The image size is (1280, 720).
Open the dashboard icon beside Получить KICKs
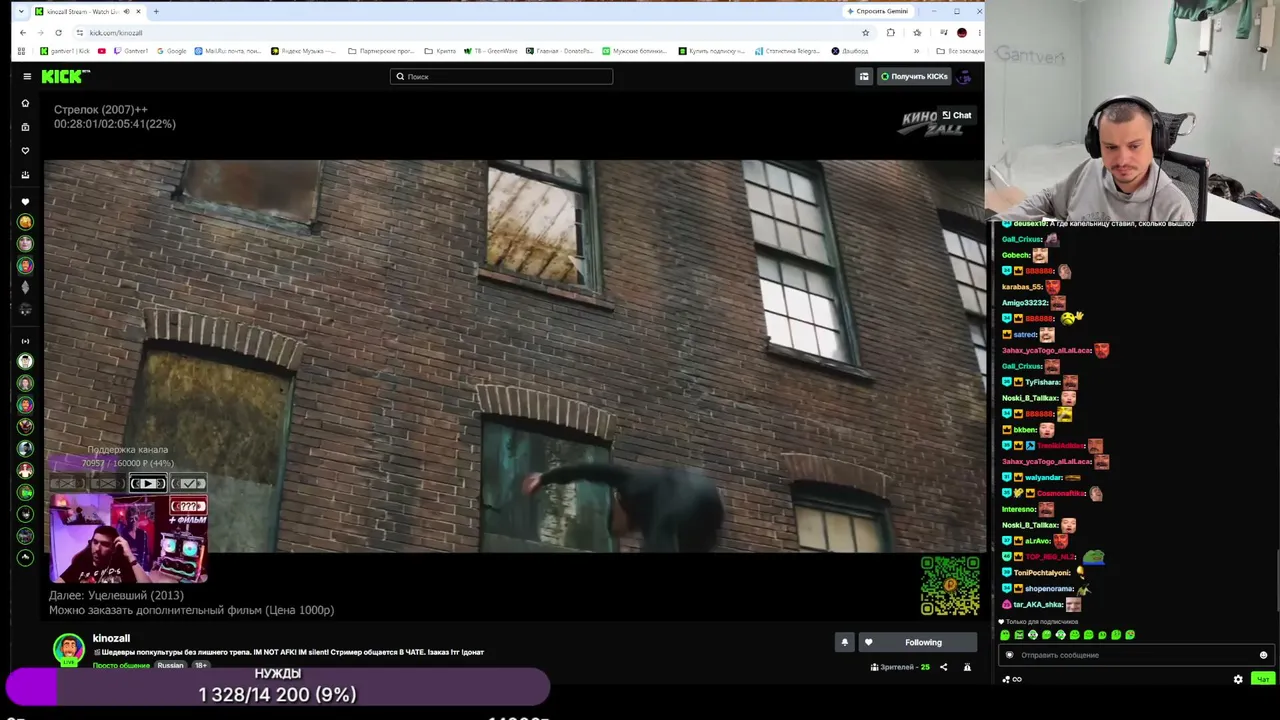[x=864, y=76]
